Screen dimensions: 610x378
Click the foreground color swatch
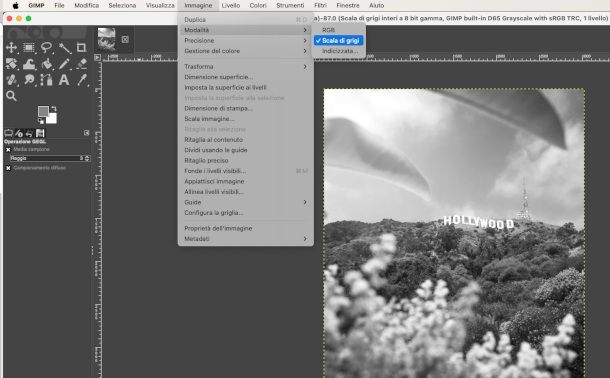43,111
